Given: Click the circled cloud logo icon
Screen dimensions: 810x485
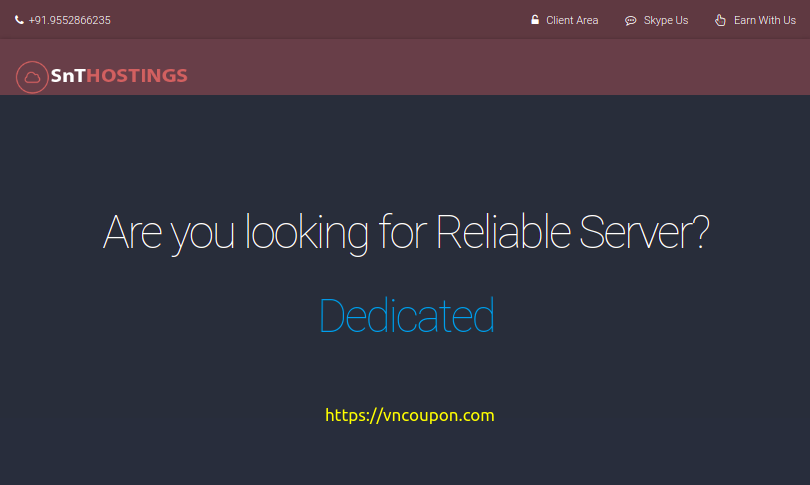Looking at the screenshot, I should 32,76.
